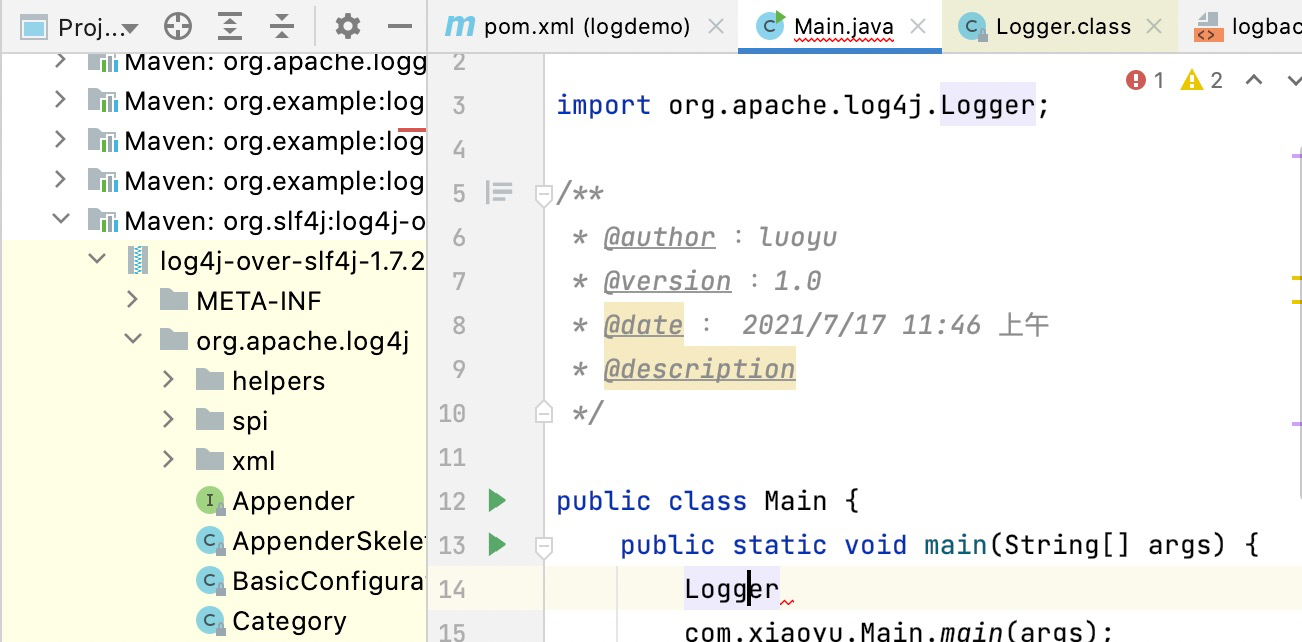The width and height of the screenshot is (1302, 642).
Task: Select the AppenderSkeleton class
Action: click(329, 541)
